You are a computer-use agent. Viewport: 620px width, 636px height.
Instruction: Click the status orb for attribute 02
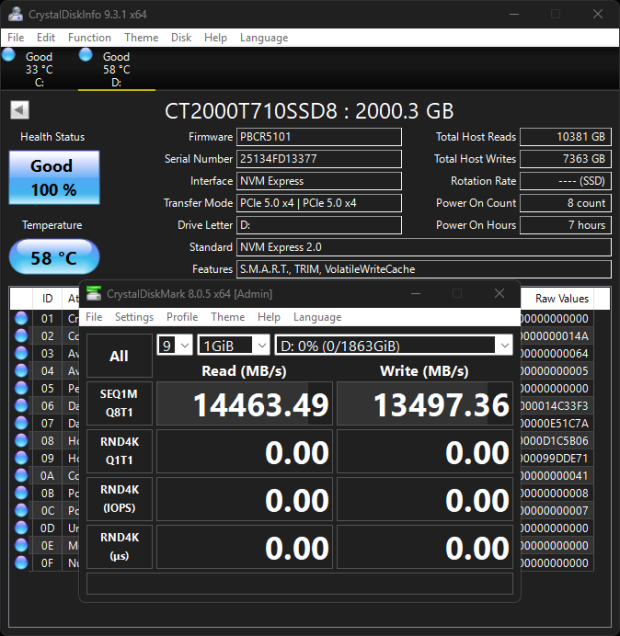pyautogui.click(x=21, y=336)
